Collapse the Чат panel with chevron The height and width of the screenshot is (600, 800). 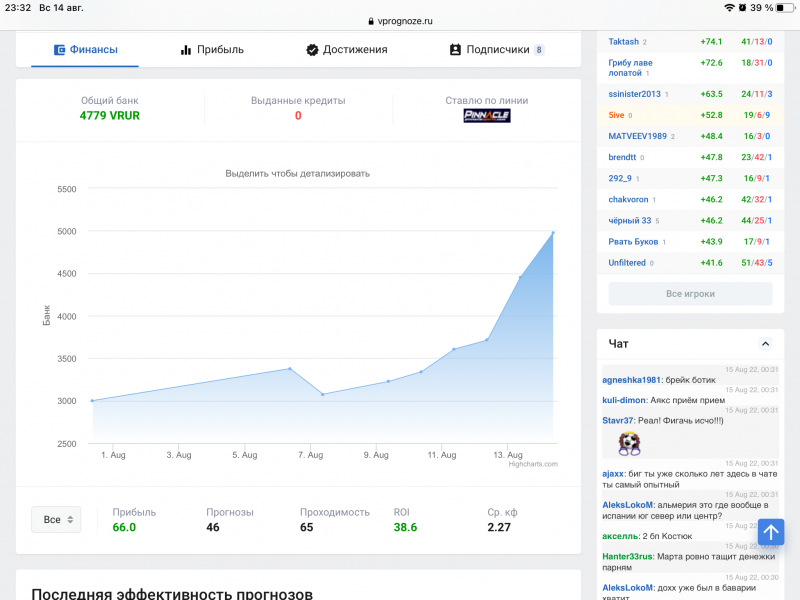click(766, 344)
